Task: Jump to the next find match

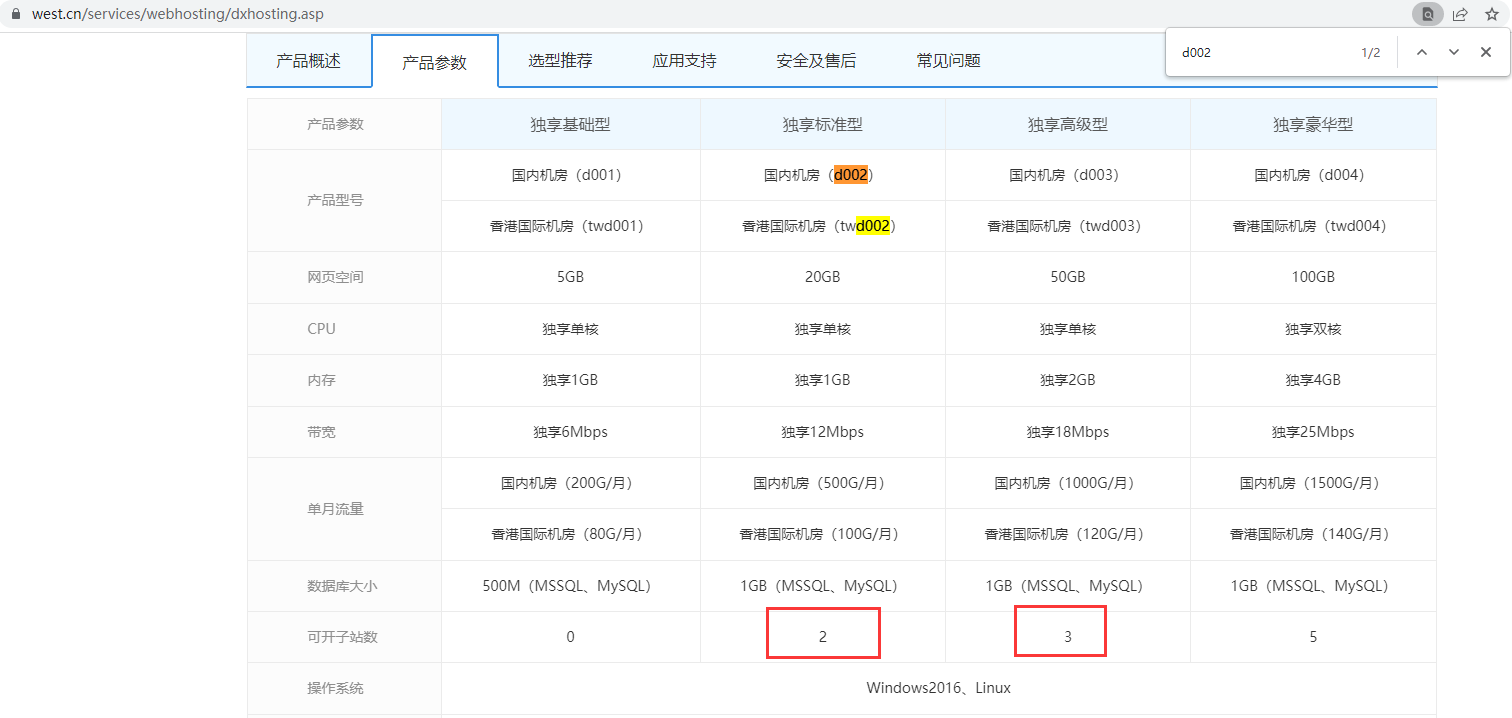Action: [1453, 53]
